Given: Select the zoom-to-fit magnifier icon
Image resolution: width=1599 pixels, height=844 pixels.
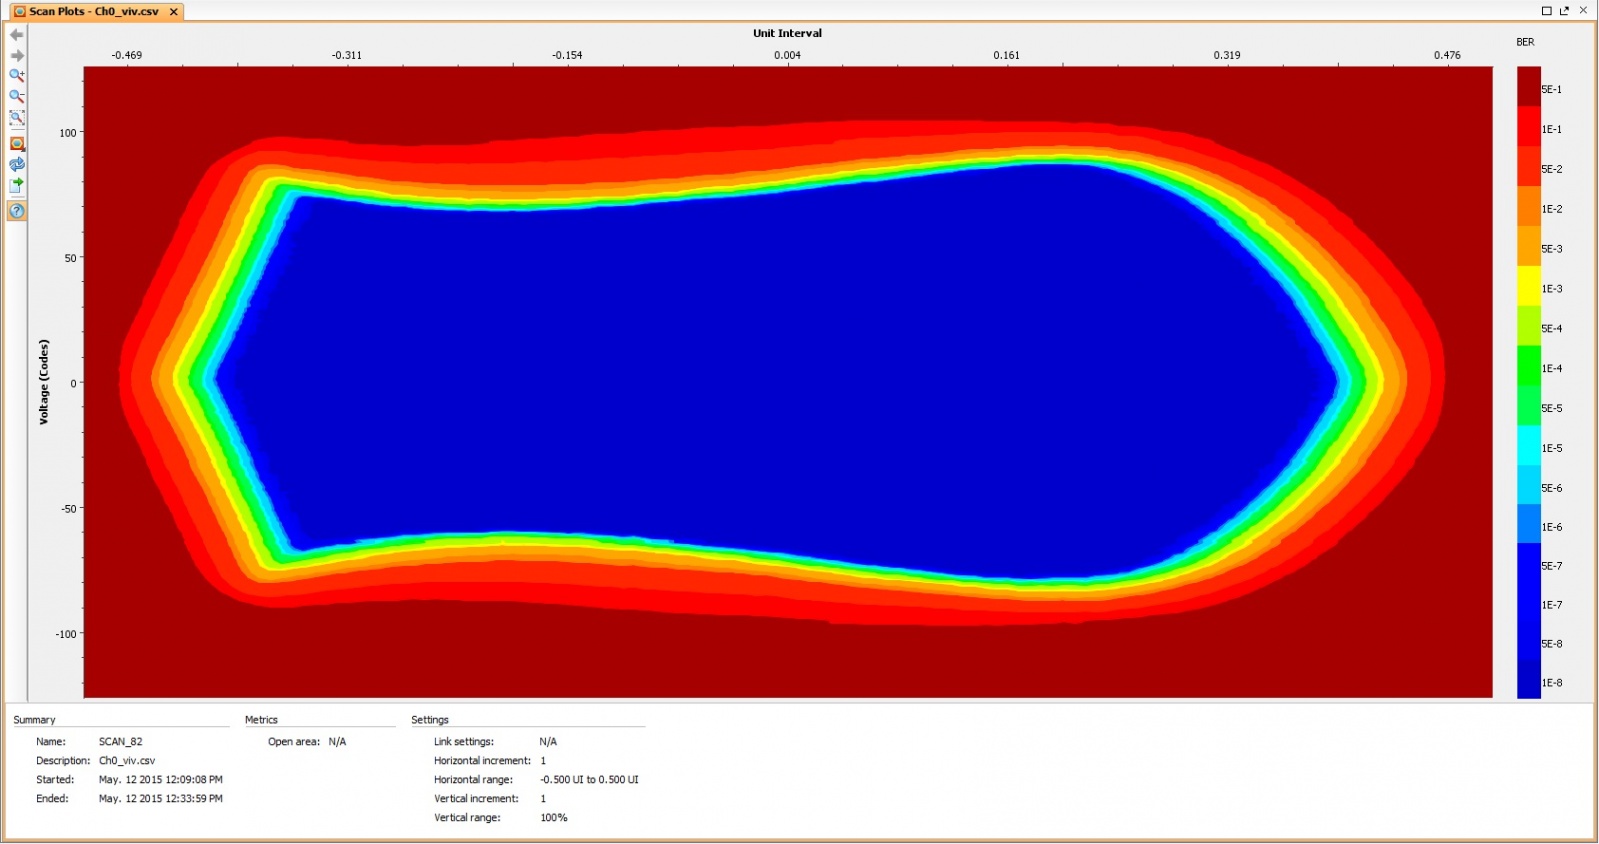Looking at the screenshot, I should (x=17, y=118).
